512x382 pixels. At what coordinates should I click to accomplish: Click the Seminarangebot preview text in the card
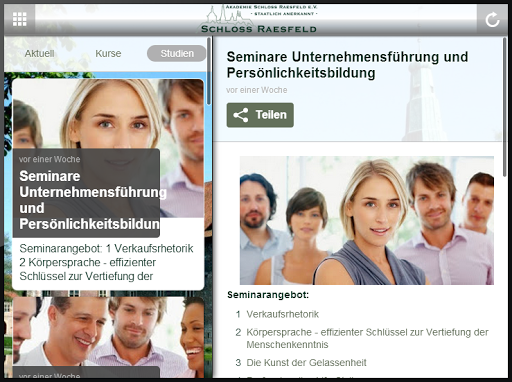(106, 262)
